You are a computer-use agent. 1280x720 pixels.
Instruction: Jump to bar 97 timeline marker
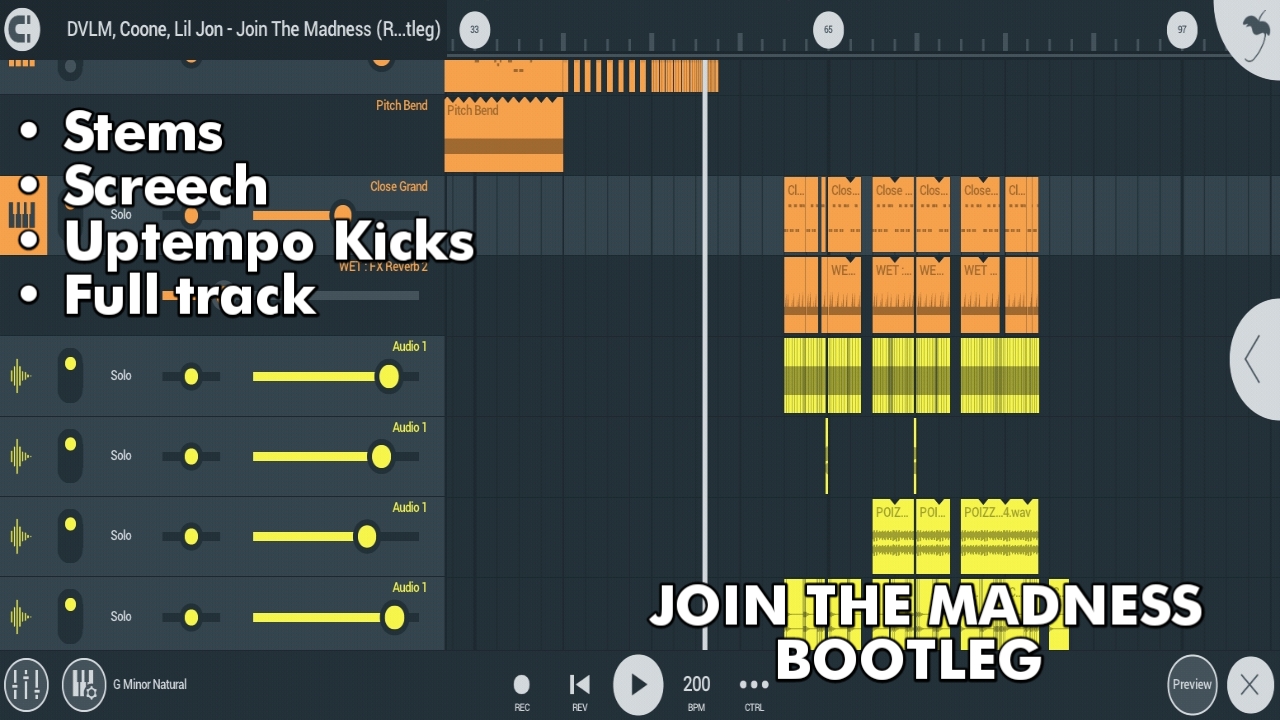pyautogui.click(x=1182, y=30)
